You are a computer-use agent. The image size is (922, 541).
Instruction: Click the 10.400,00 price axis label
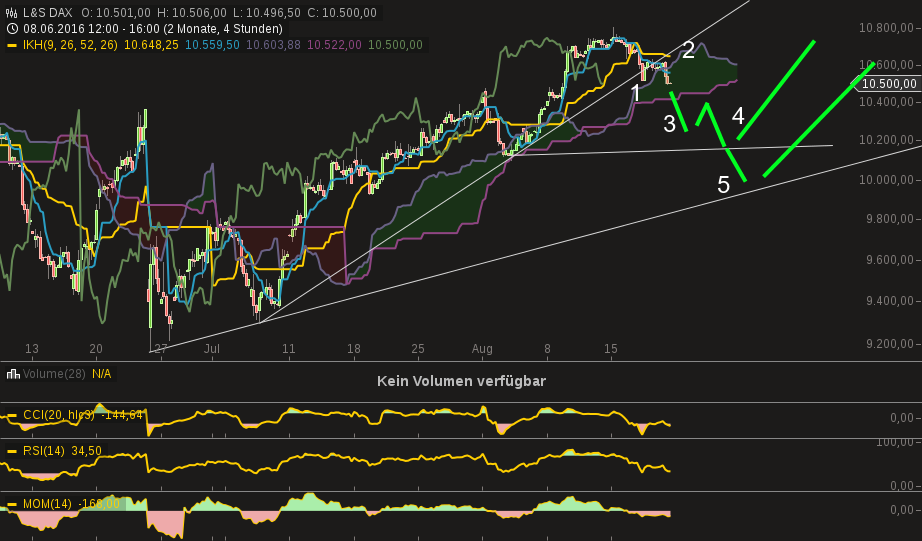tap(886, 102)
